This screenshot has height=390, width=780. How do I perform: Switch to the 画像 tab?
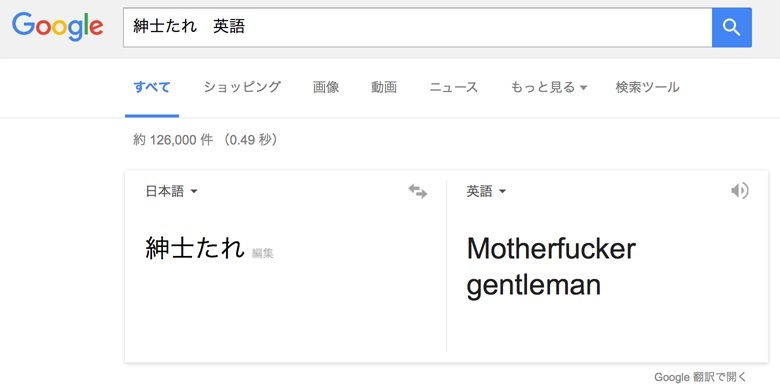(x=326, y=88)
